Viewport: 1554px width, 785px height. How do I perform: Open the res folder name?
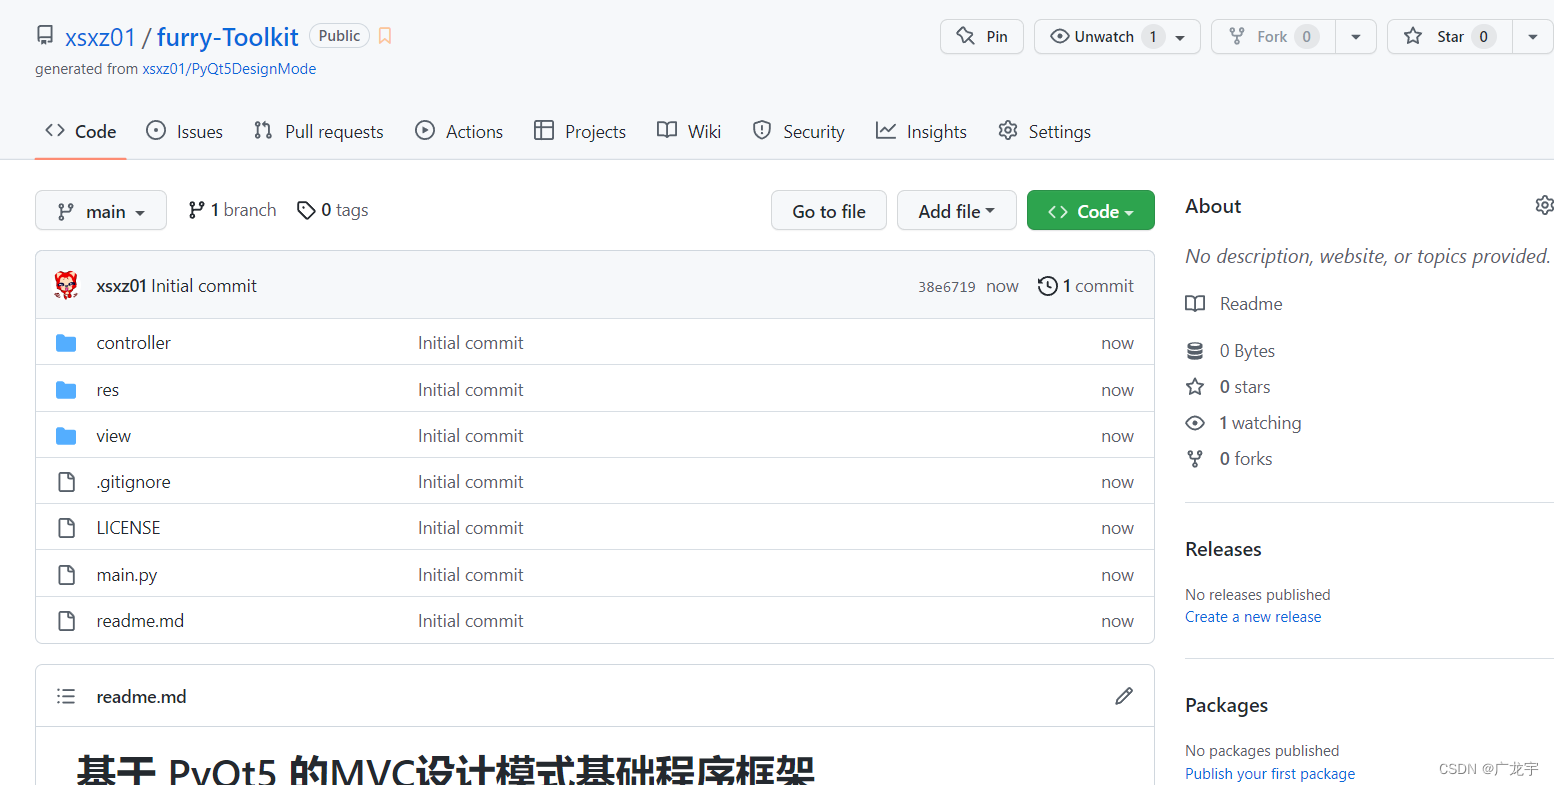click(x=108, y=390)
